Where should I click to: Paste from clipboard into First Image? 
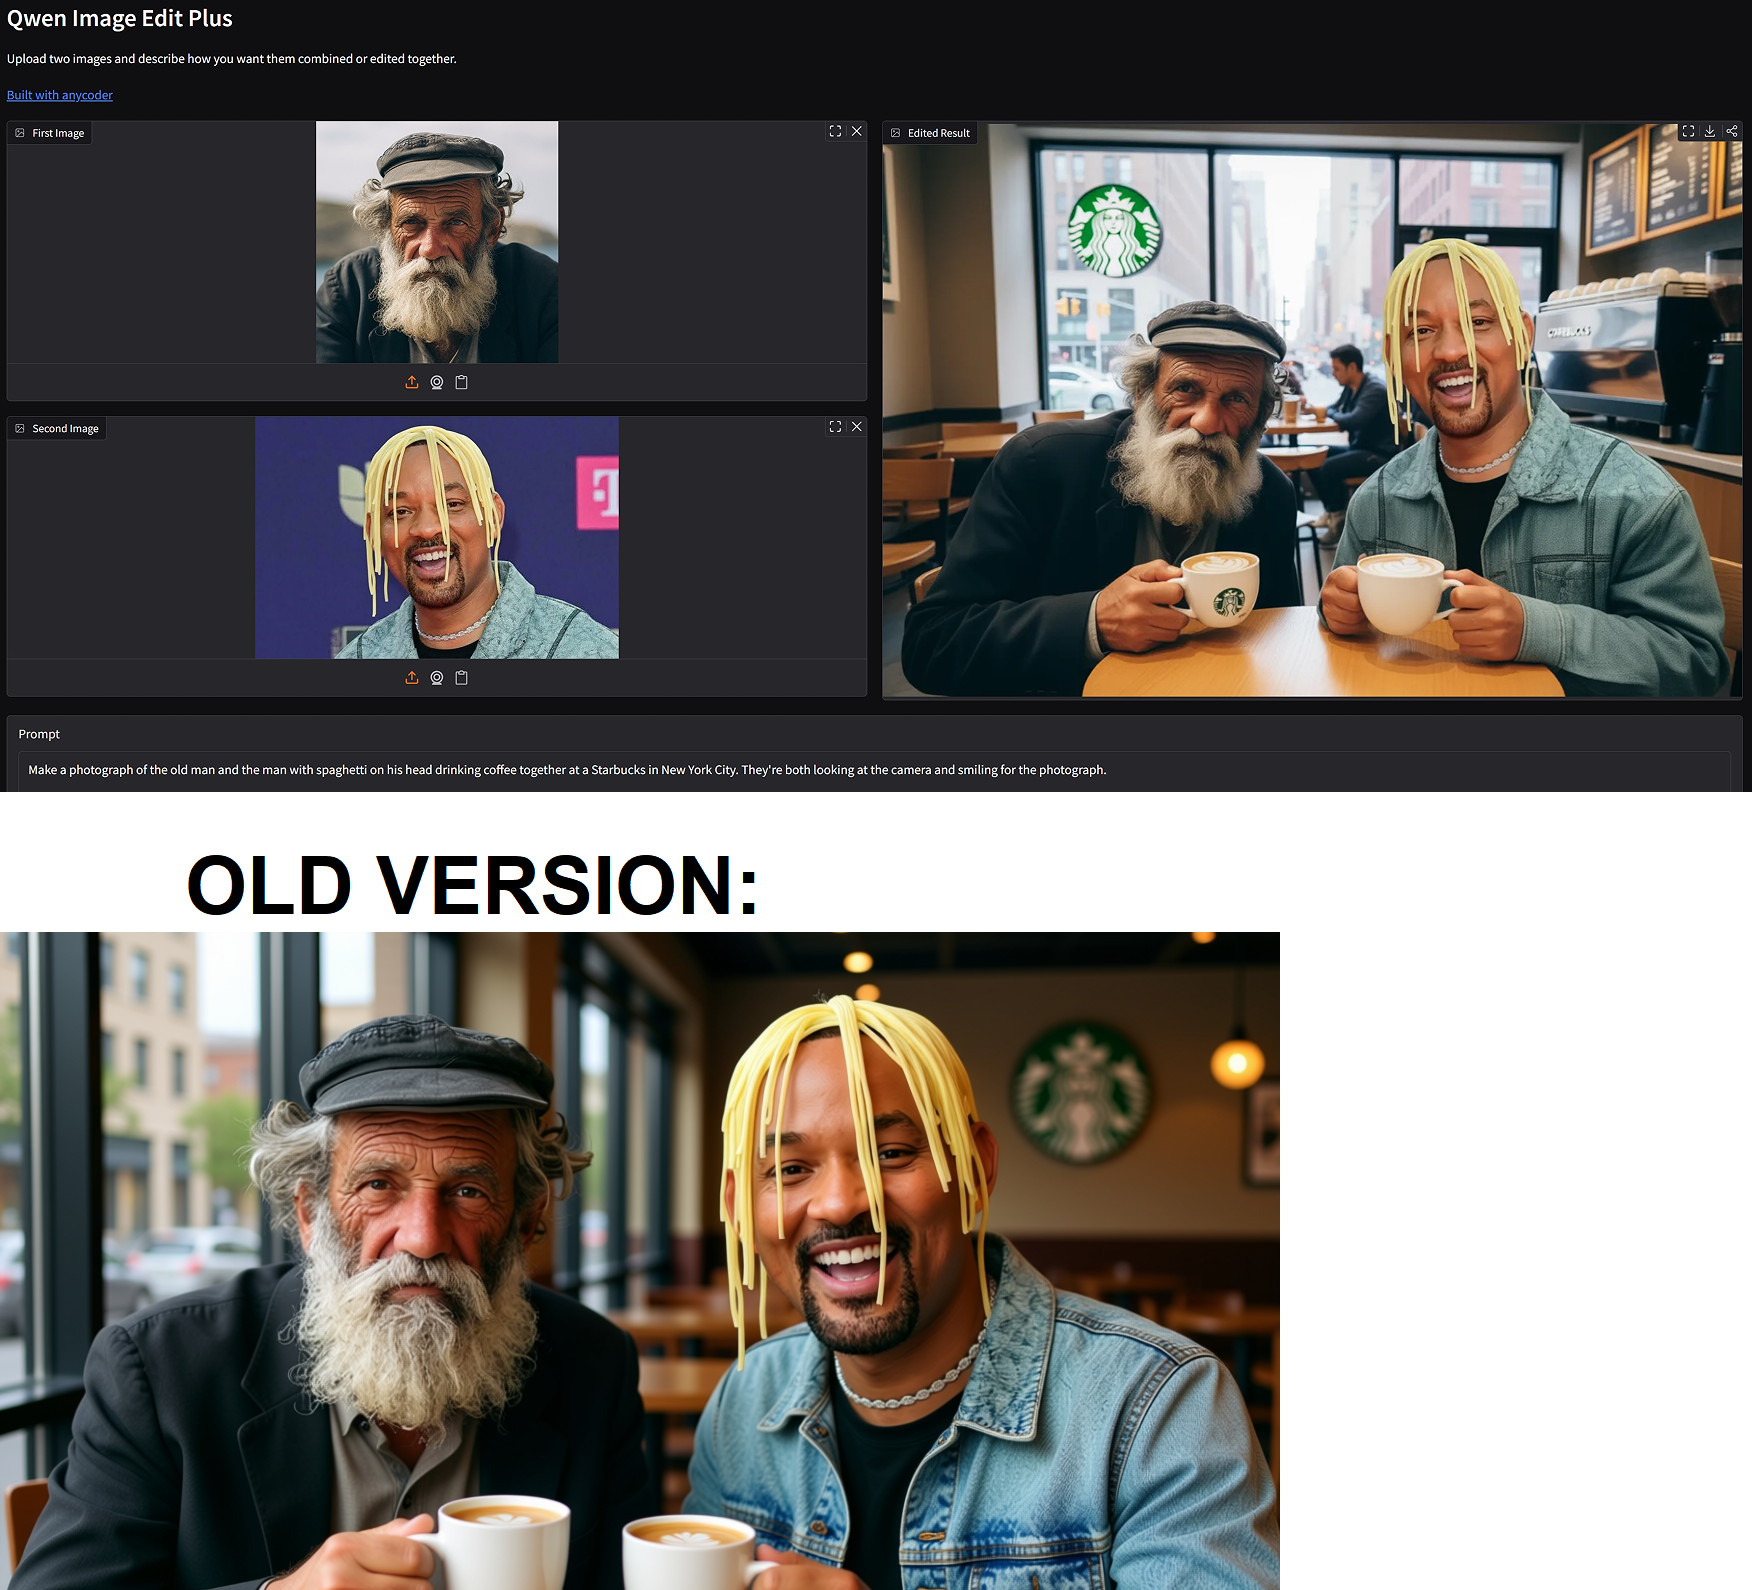coord(462,382)
